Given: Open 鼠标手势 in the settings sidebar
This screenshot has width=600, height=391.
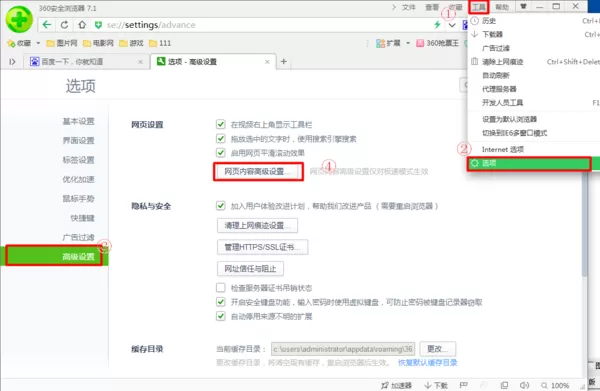Looking at the screenshot, I should pos(78,199).
